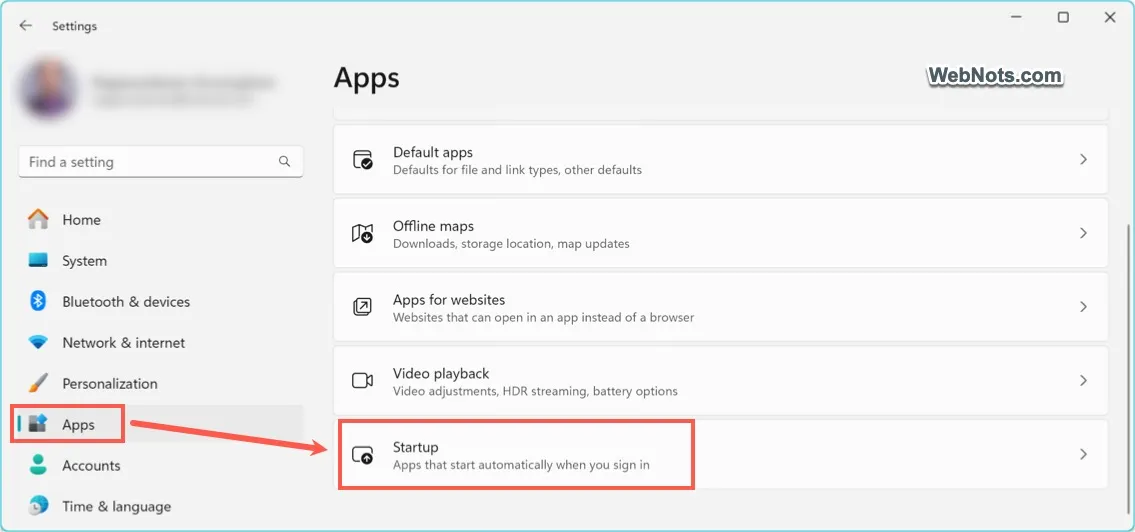This screenshot has width=1135, height=532.
Task: Open Accounts settings
Action: (161, 465)
